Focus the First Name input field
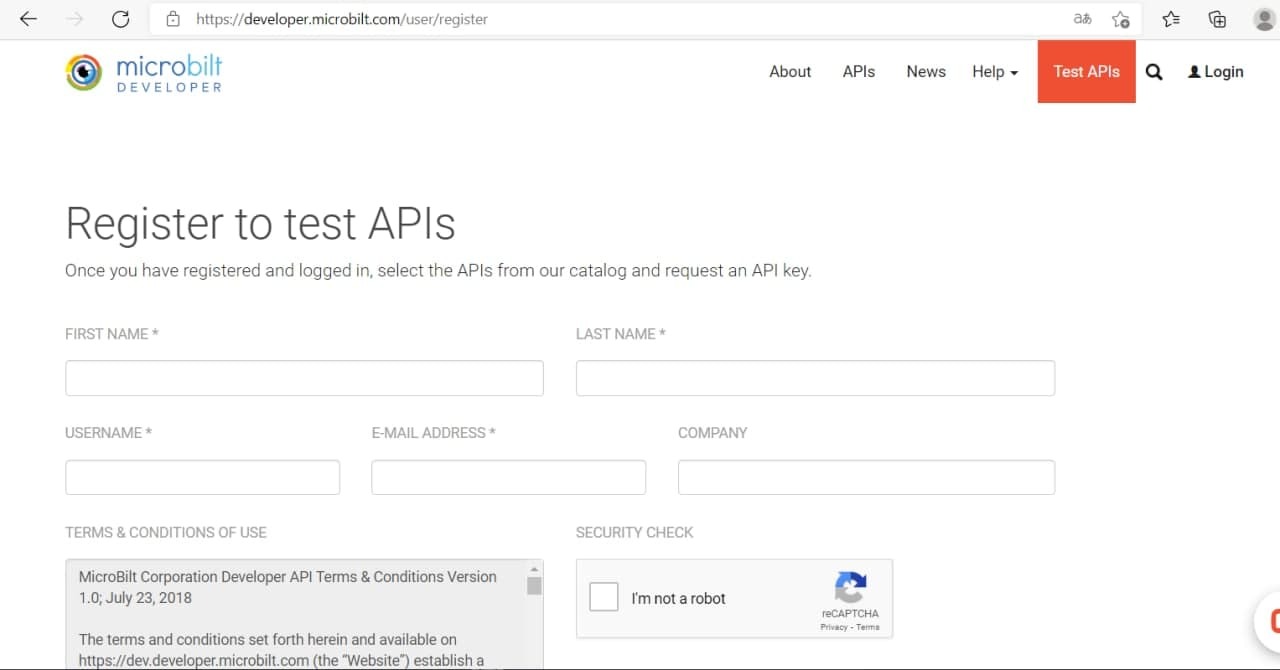The image size is (1280, 670). pos(304,378)
